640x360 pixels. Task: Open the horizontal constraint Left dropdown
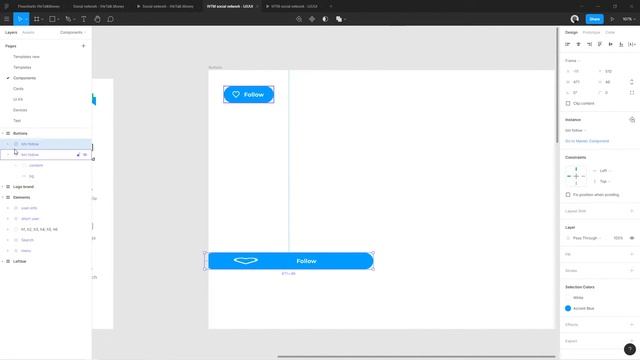click(x=605, y=171)
